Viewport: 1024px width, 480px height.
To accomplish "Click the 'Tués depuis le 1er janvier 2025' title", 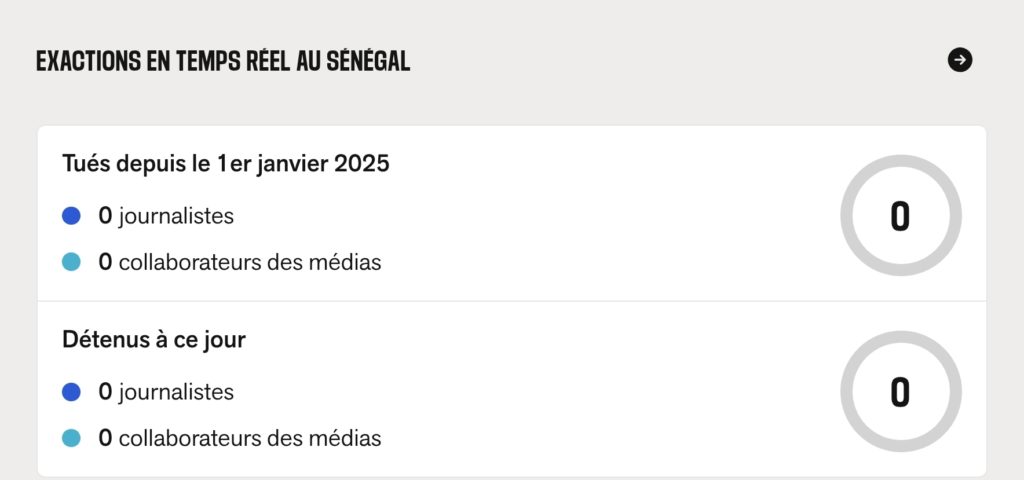I will [226, 163].
